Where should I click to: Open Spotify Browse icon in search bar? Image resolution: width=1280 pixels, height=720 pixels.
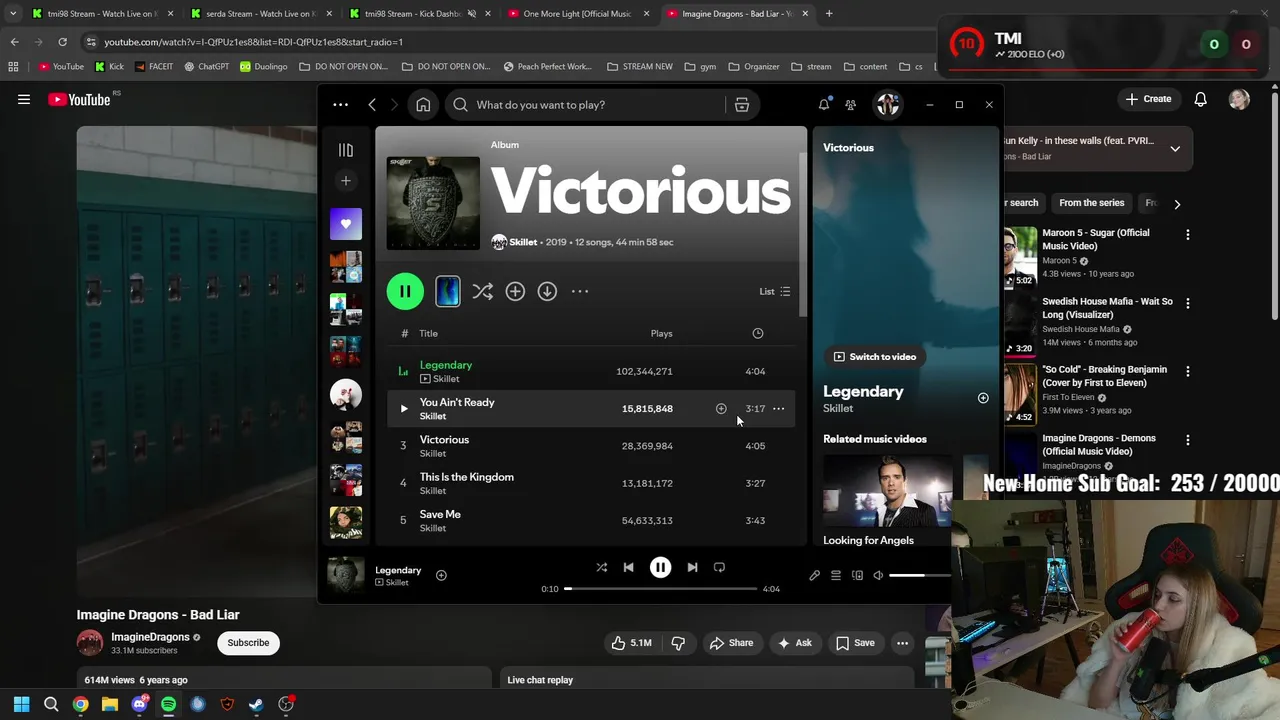(x=742, y=105)
